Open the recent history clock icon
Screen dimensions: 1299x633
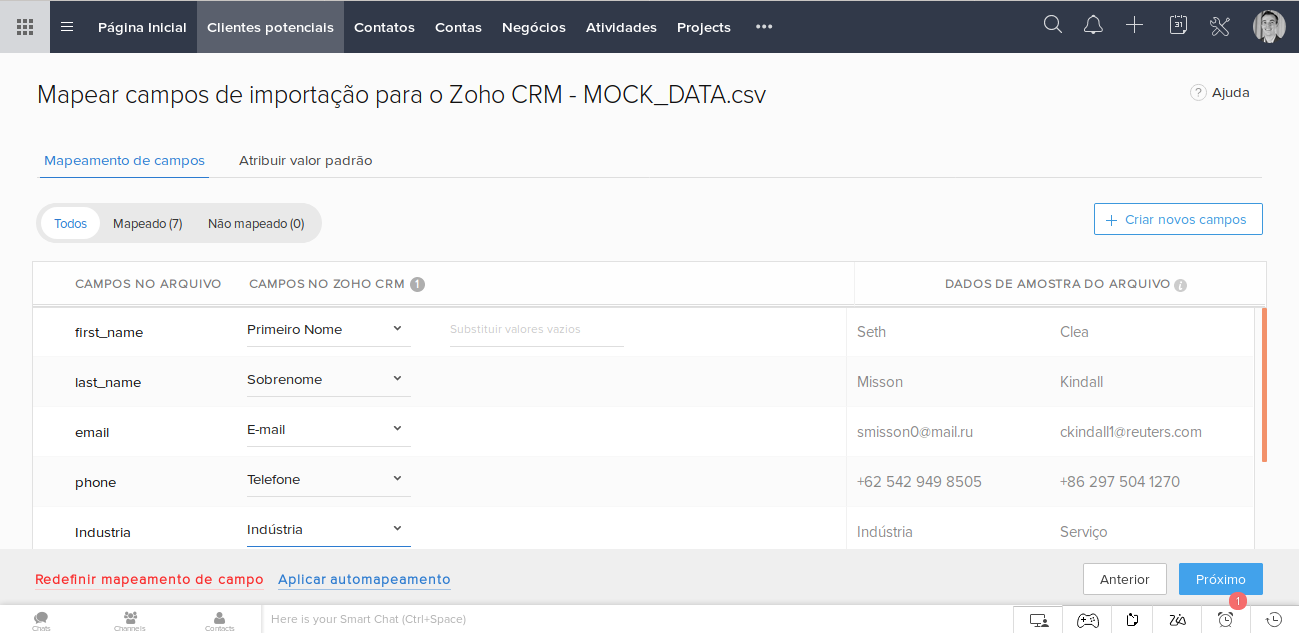(1274, 620)
